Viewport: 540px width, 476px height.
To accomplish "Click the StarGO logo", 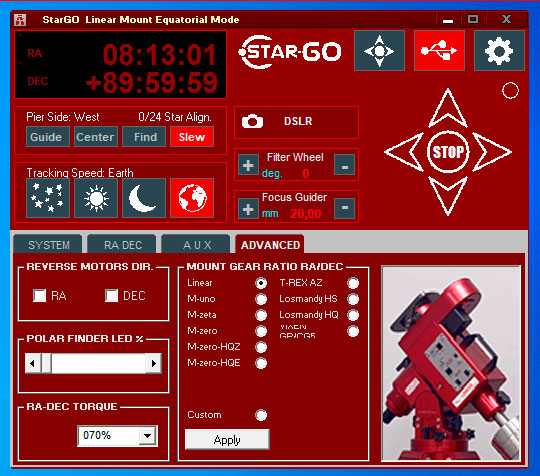I will 290,52.
